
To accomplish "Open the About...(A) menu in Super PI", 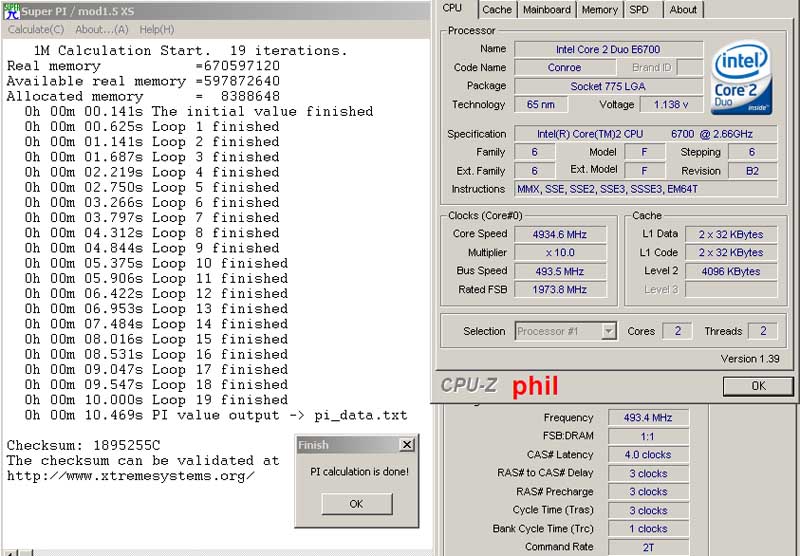I will pyautogui.click(x=99, y=30).
